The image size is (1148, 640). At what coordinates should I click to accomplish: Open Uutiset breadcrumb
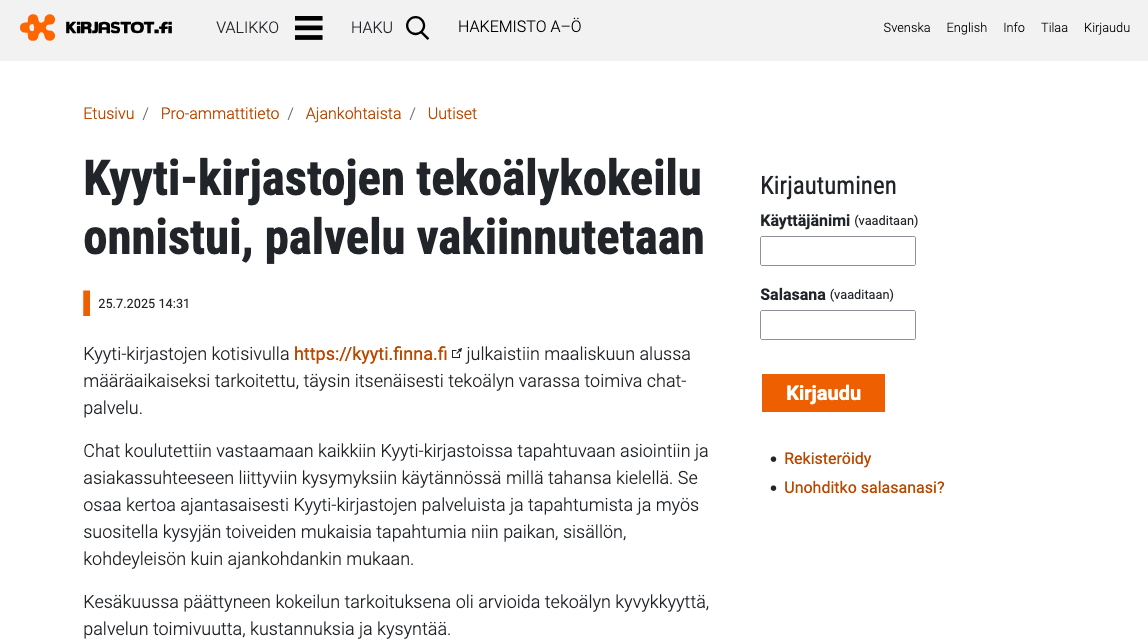pyautogui.click(x=452, y=114)
